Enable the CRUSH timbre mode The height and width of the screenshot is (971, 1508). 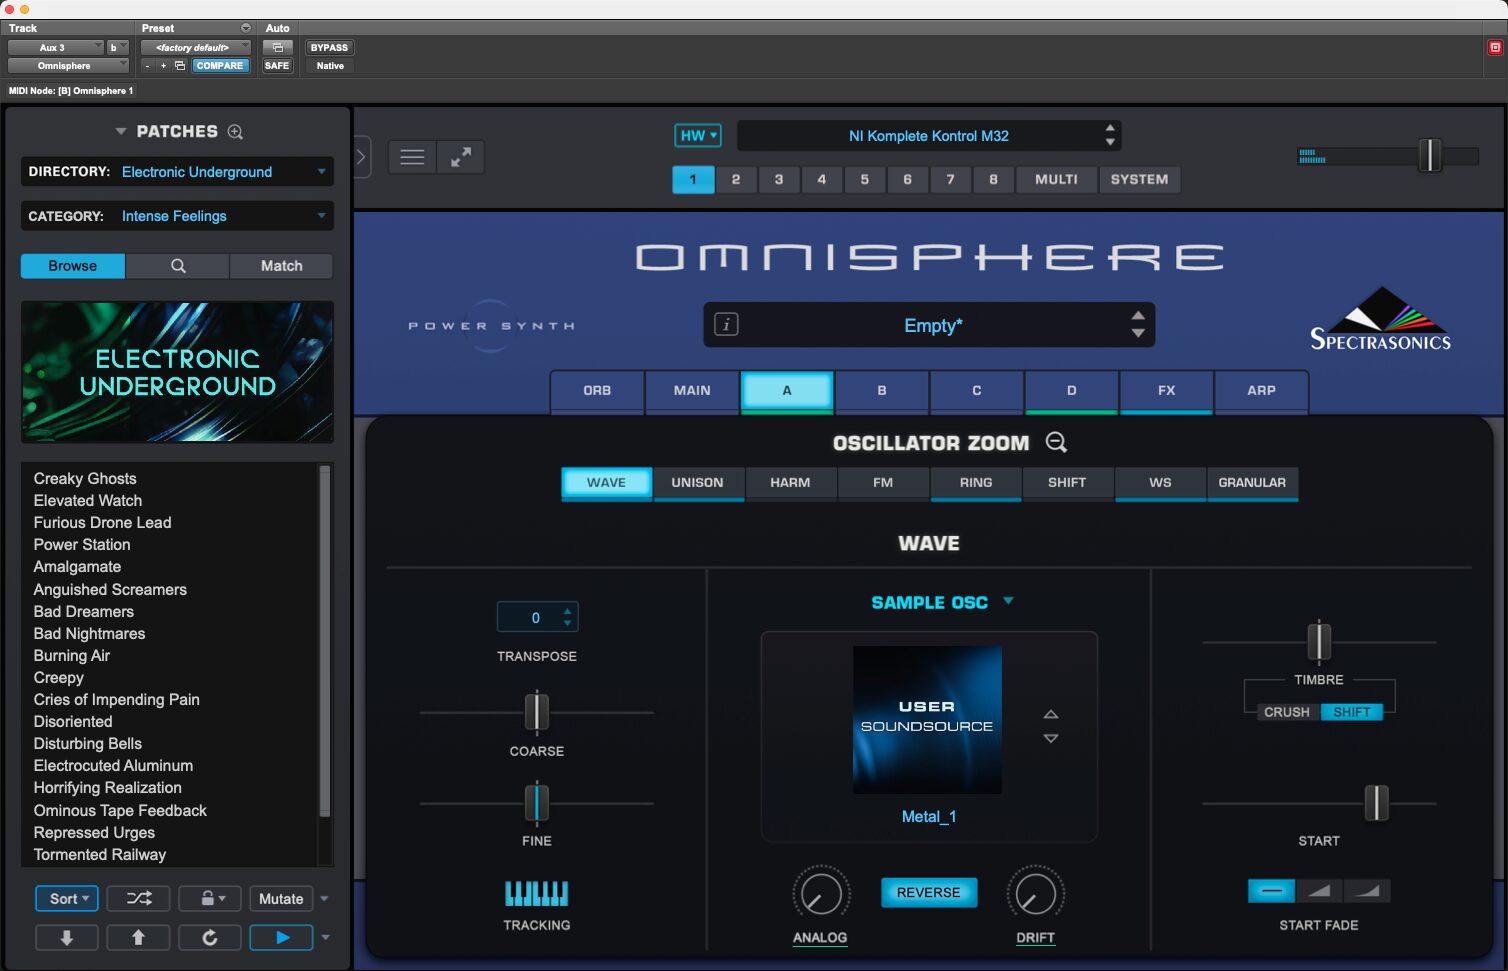point(1286,712)
